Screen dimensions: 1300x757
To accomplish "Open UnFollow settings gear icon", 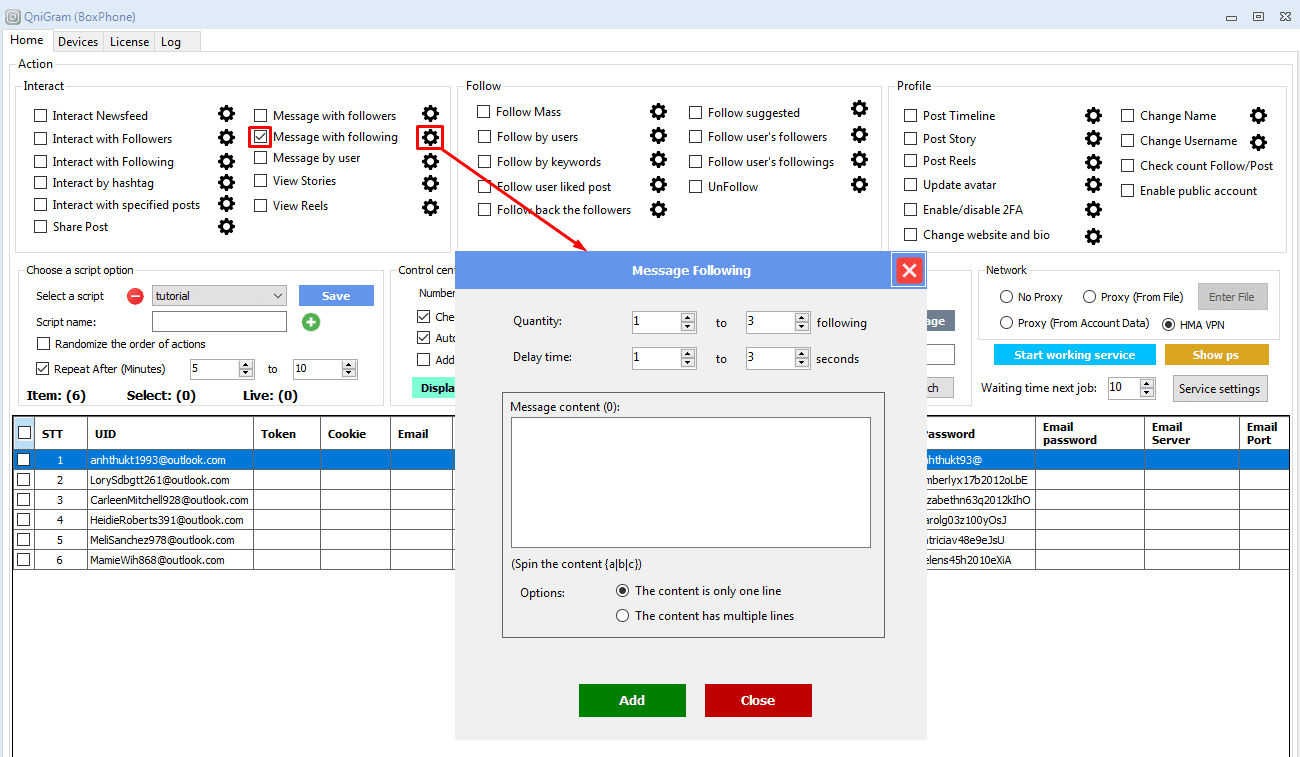I will (x=859, y=184).
